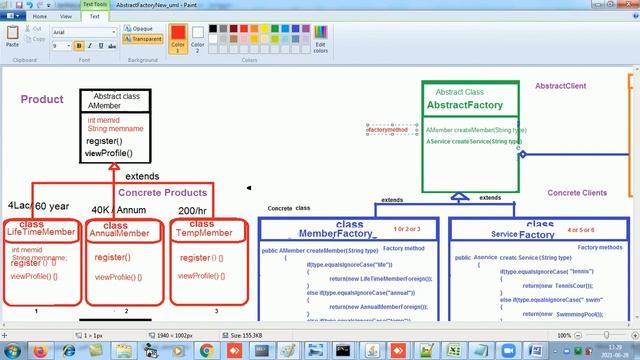Click the factorymethod text box on canvas

pyautogui.click(x=392, y=130)
